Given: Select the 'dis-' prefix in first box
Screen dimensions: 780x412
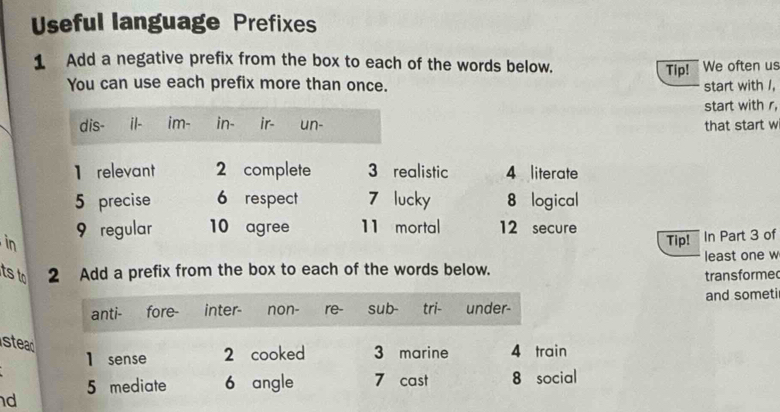Looking at the screenshot, I should [x=92, y=125].
